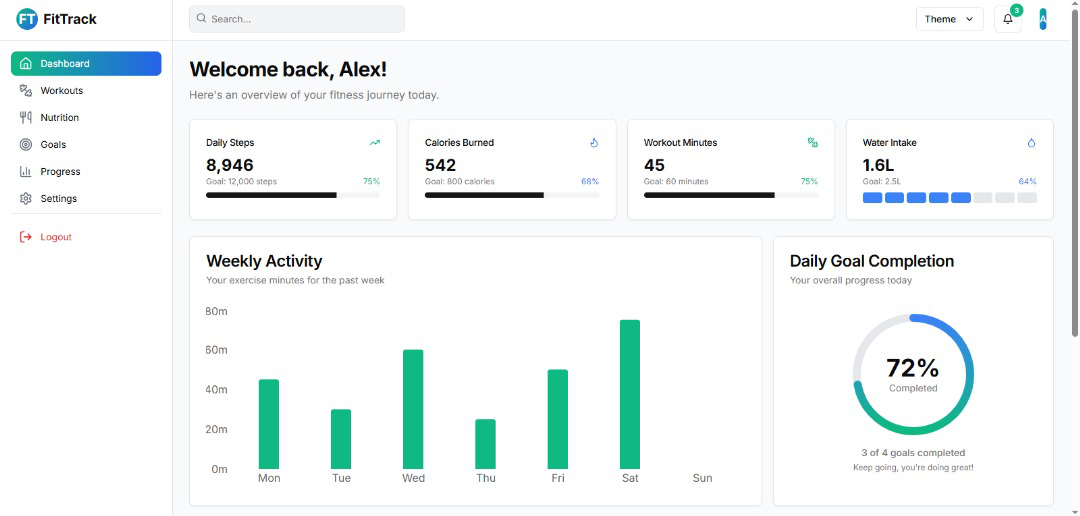The width and height of the screenshot is (1080, 516).
Task: Click the Progress bar-chart icon in sidebar
Action: 25,172
